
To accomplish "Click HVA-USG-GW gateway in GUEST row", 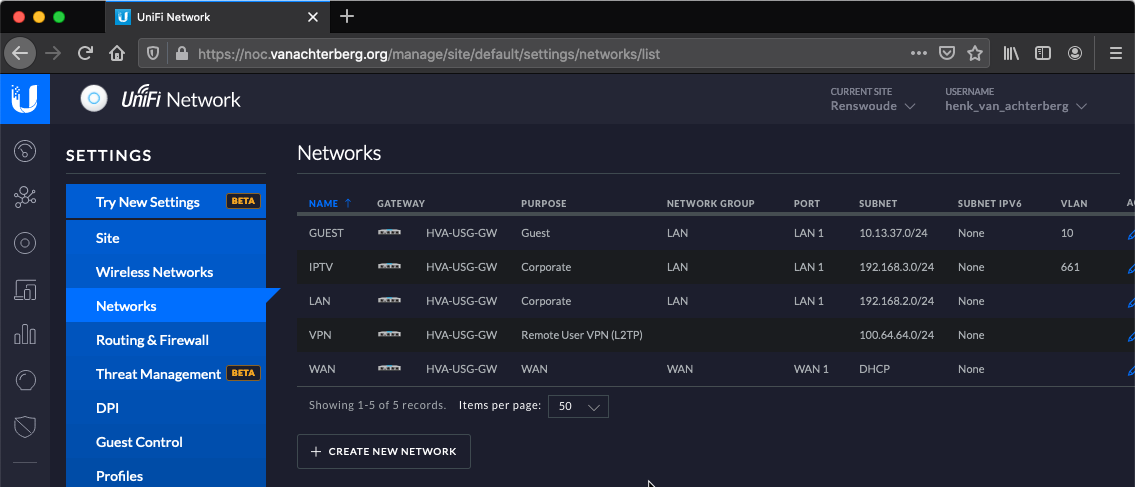I will [x=462, y=233].
